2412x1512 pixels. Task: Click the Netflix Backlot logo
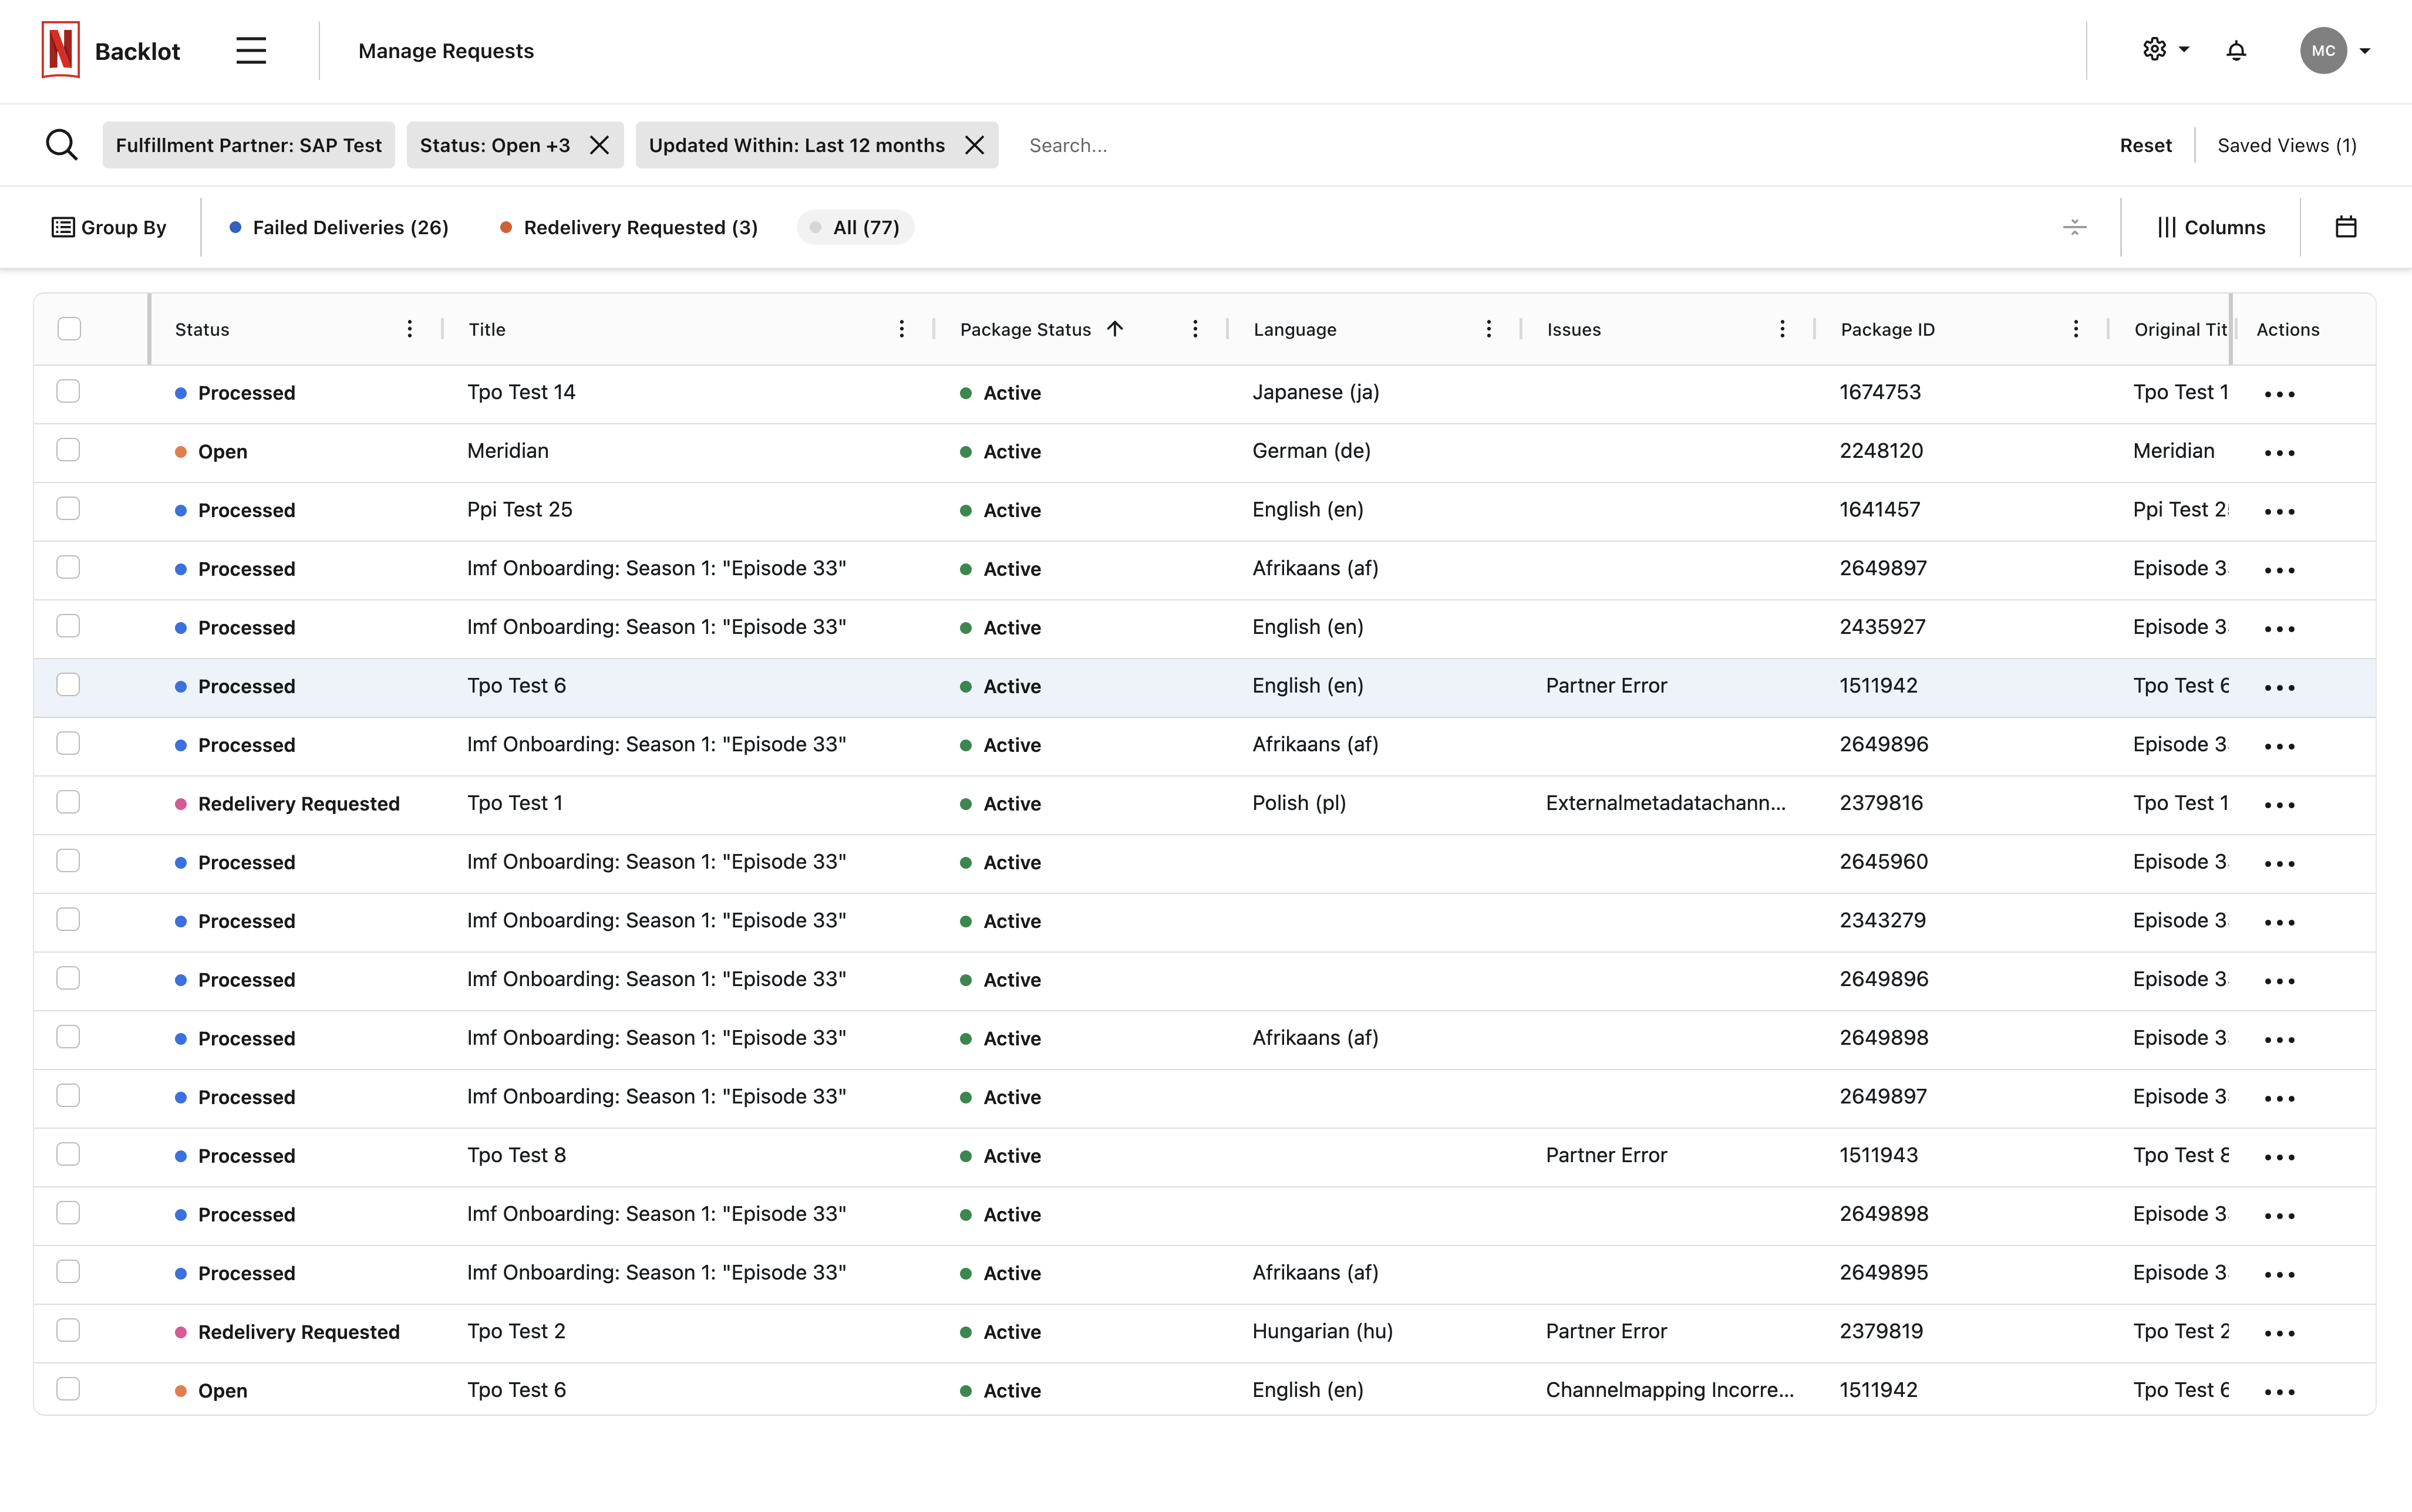point(61,50)
